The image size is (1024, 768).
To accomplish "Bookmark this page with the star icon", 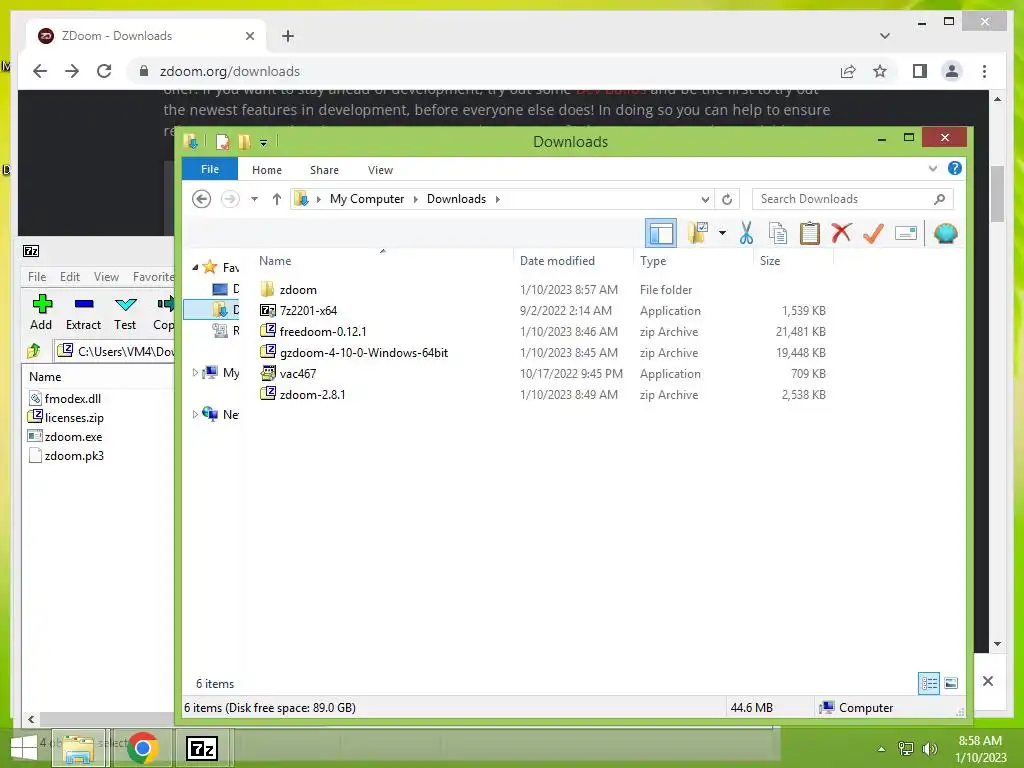I will pos(880,71).
